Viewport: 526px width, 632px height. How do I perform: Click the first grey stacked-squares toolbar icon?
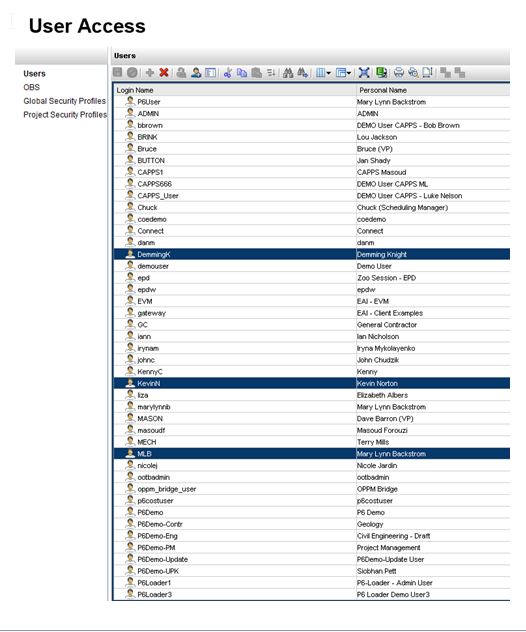pos(445,73)
